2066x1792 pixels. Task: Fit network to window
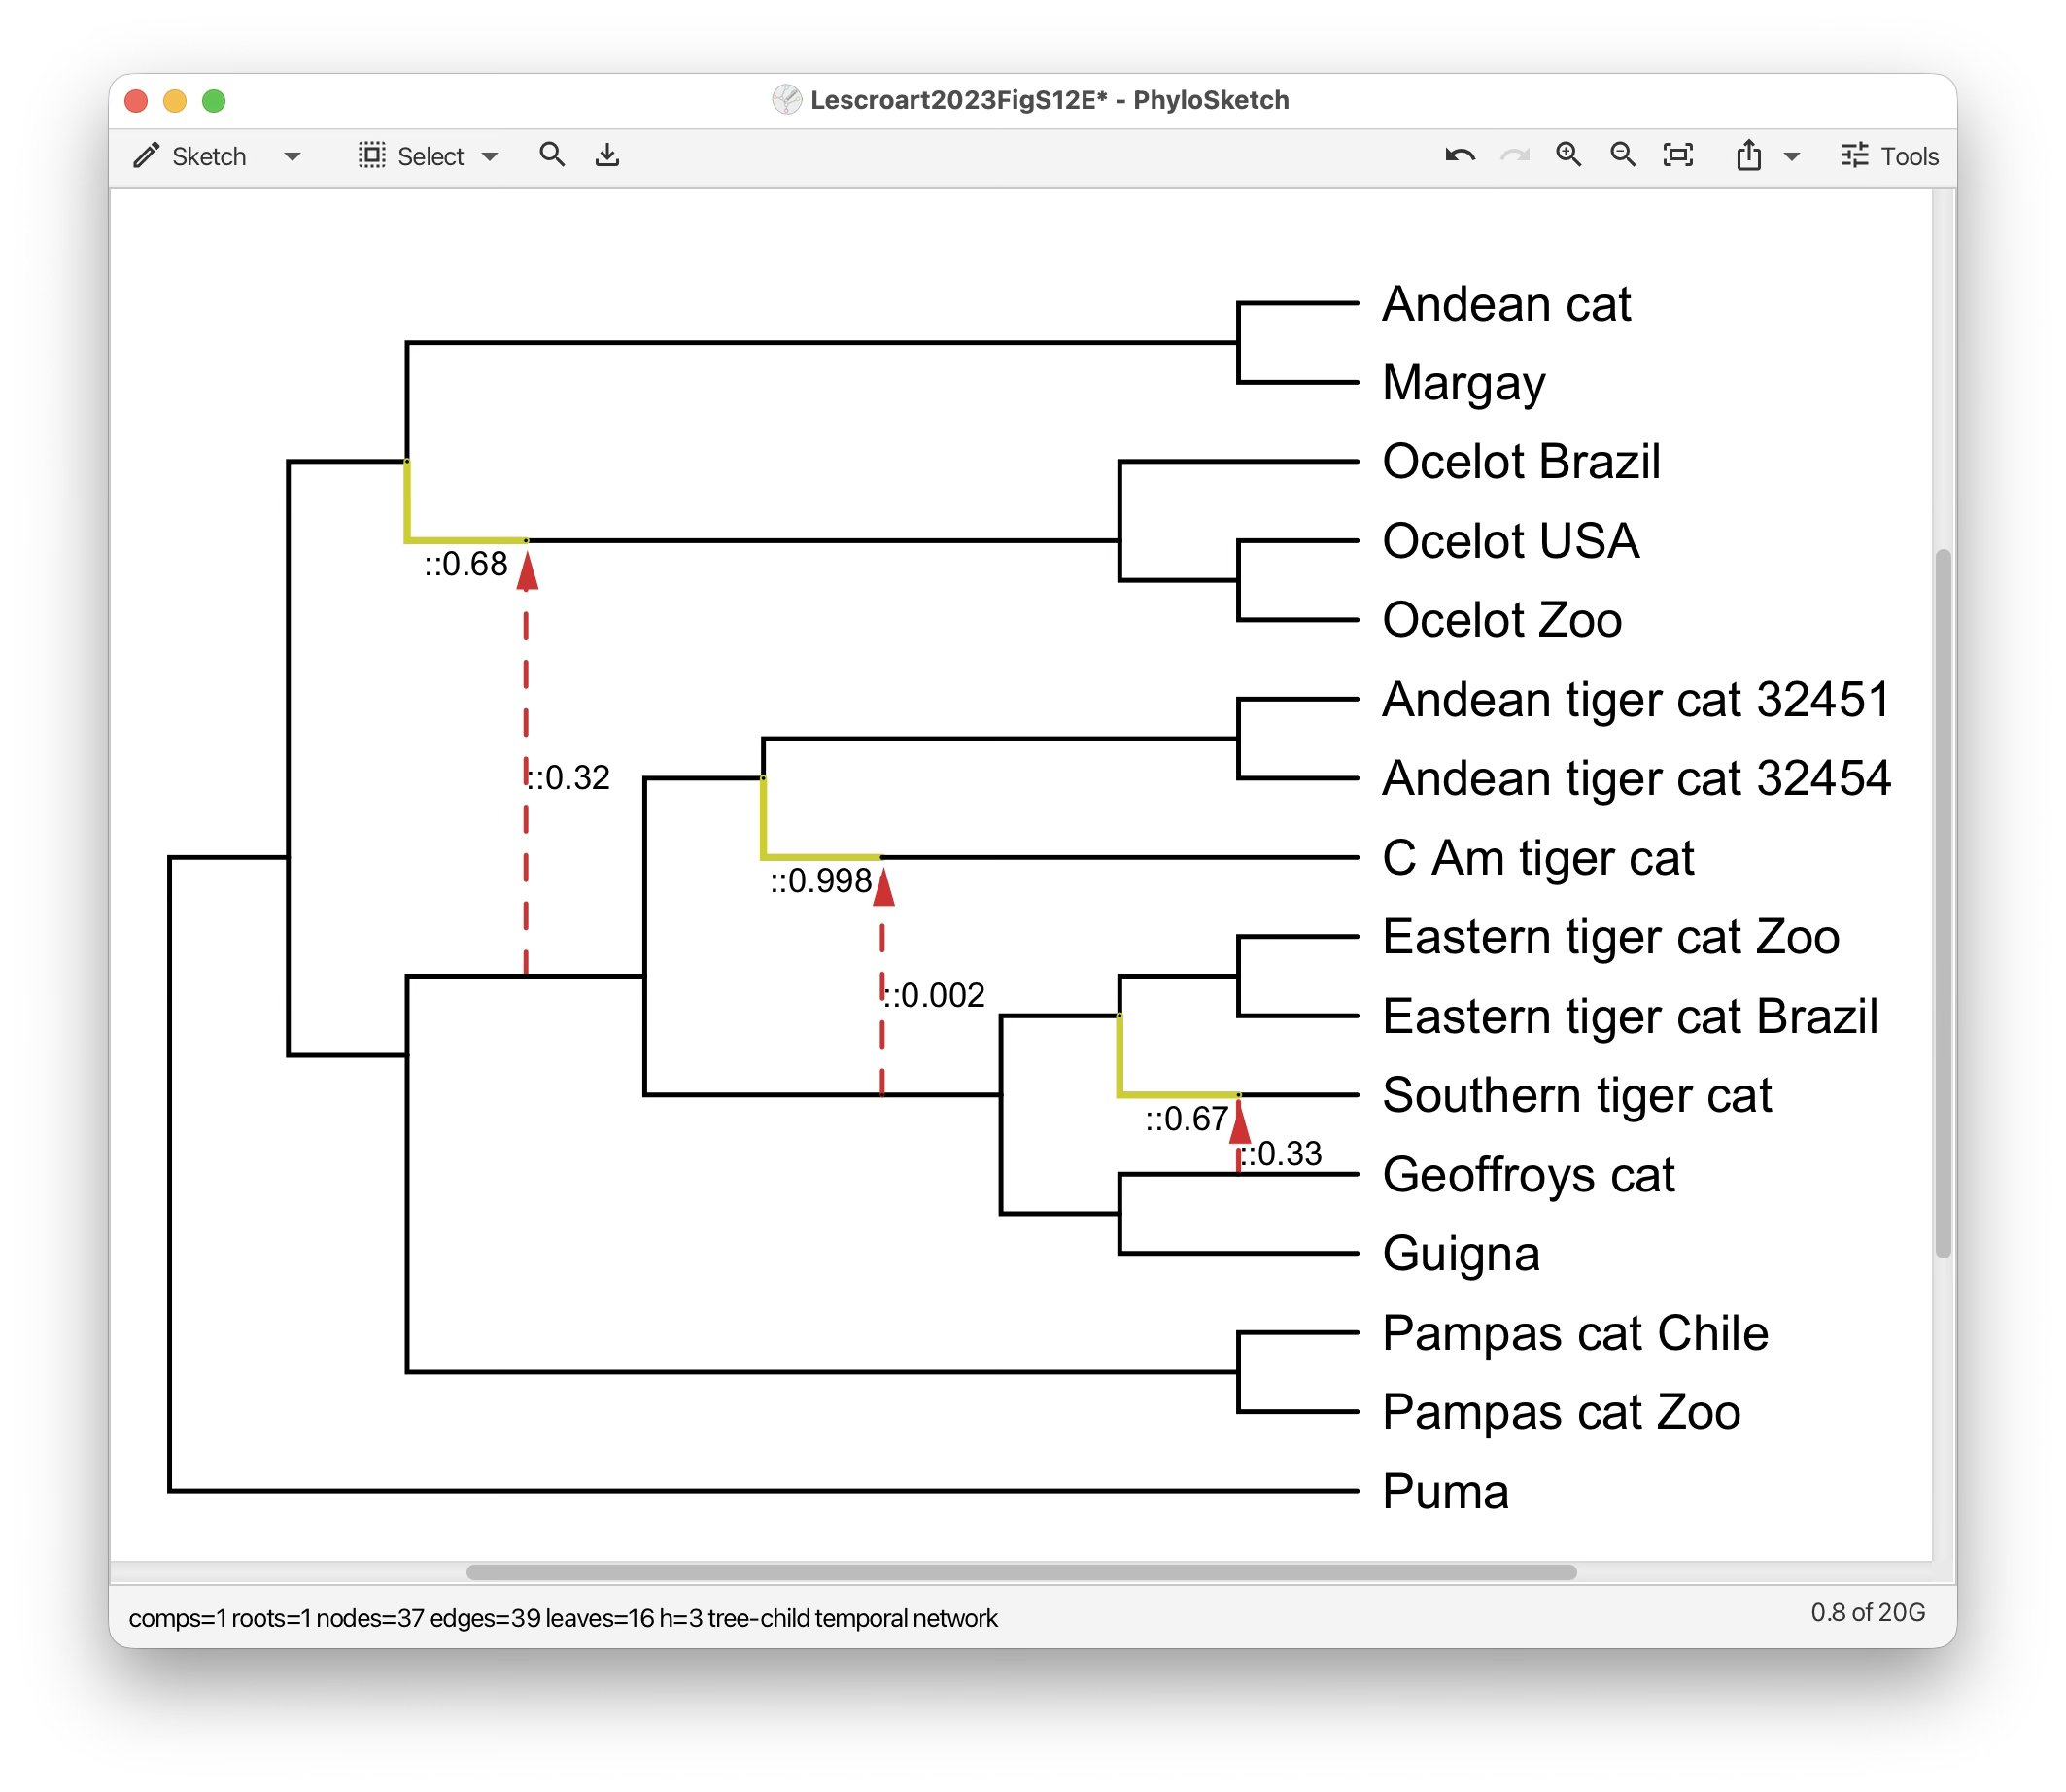1678,155
